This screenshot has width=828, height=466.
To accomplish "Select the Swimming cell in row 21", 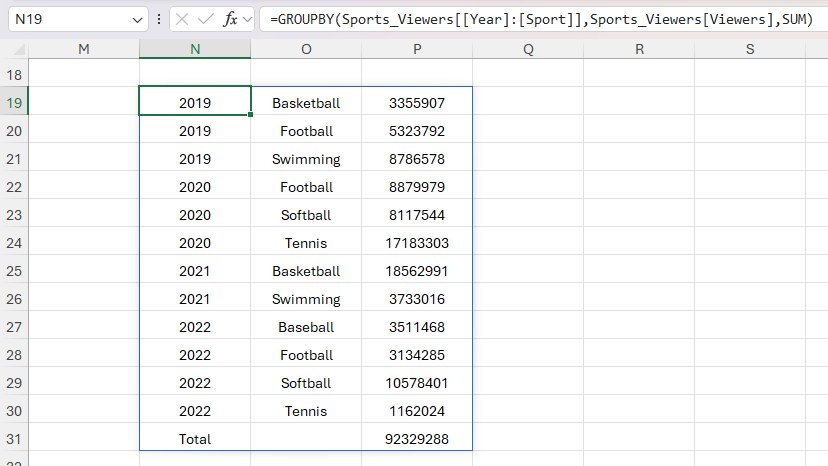I will point(306,159).
